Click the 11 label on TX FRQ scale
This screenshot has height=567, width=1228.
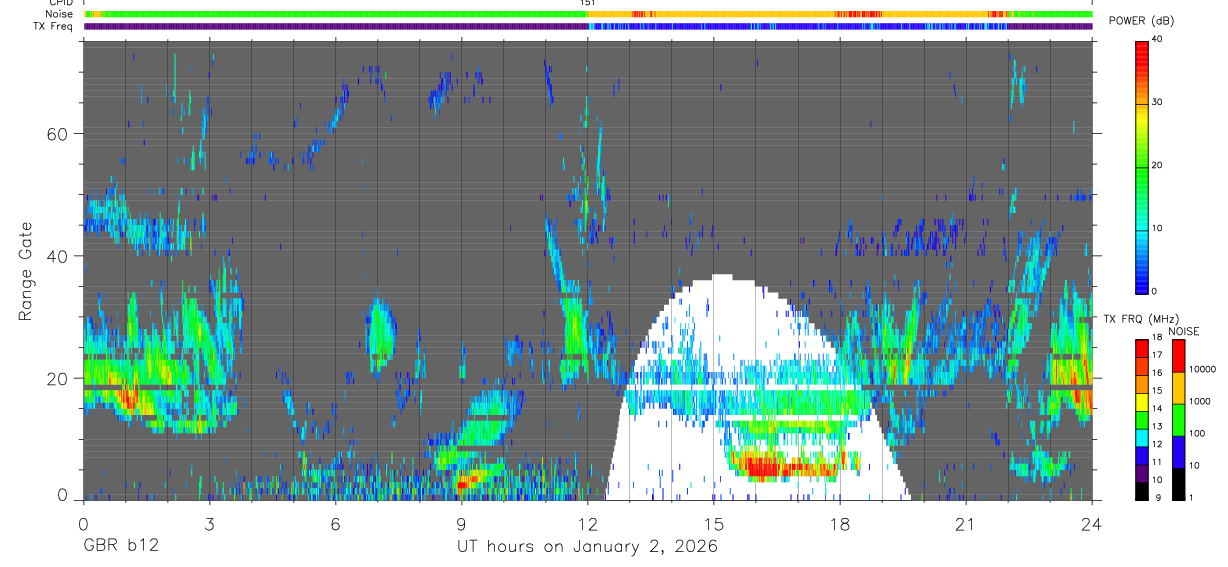(1157, 462)
